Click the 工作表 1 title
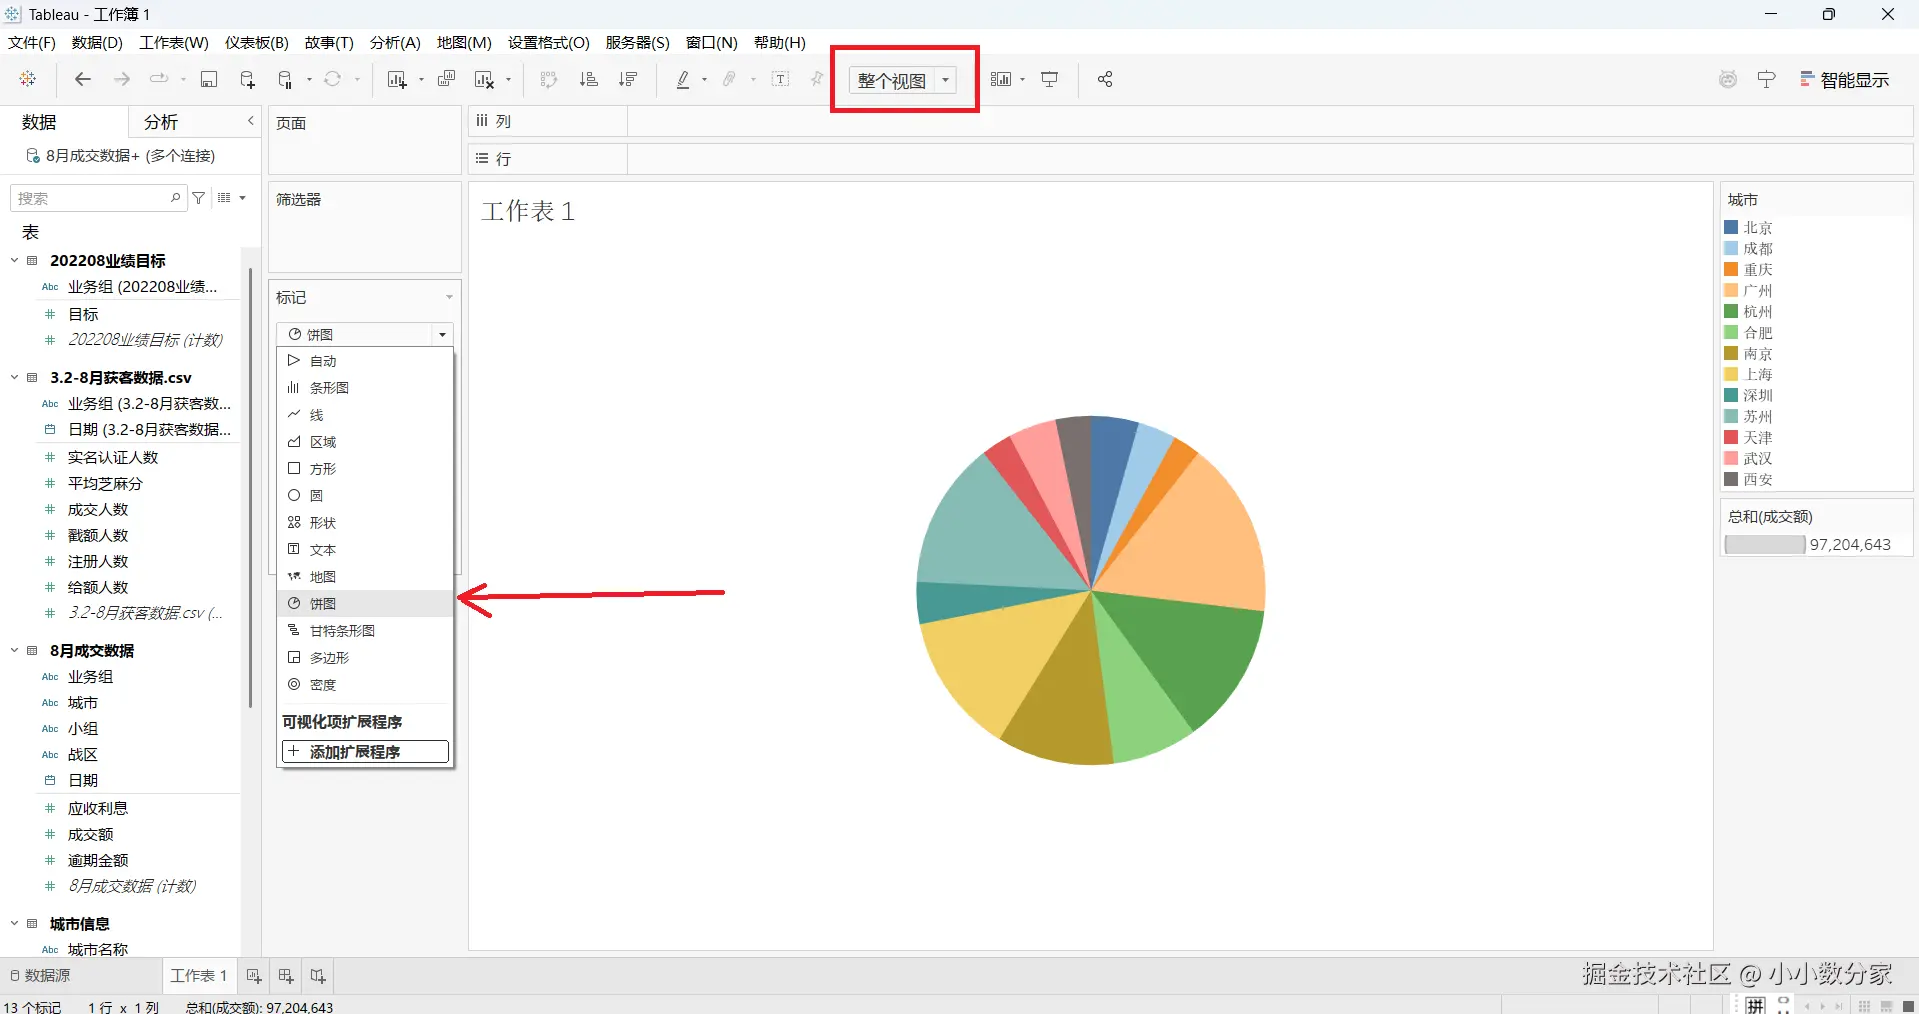This screenshot has height=1014, width=1919. point(528,211)
